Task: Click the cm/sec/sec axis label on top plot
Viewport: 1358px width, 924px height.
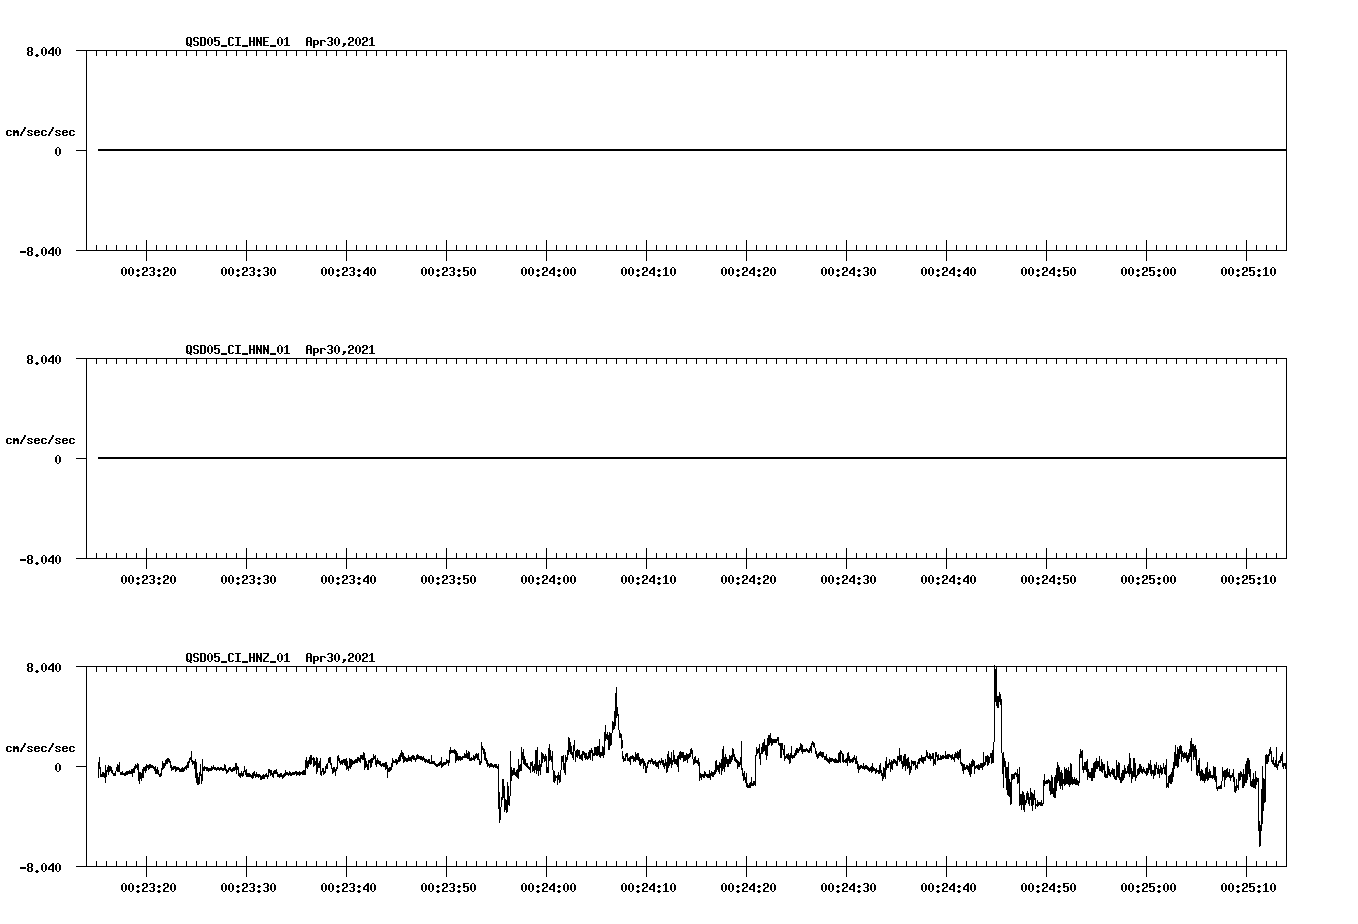Action: [40, 129]
